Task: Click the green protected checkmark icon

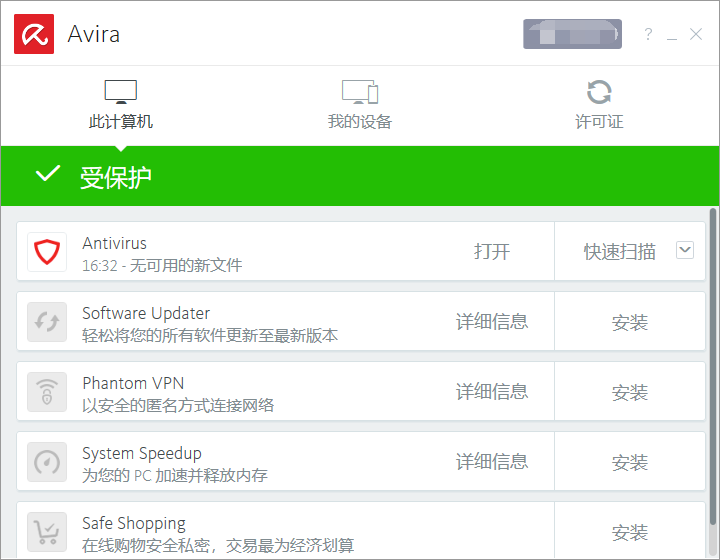Action: 47,175
